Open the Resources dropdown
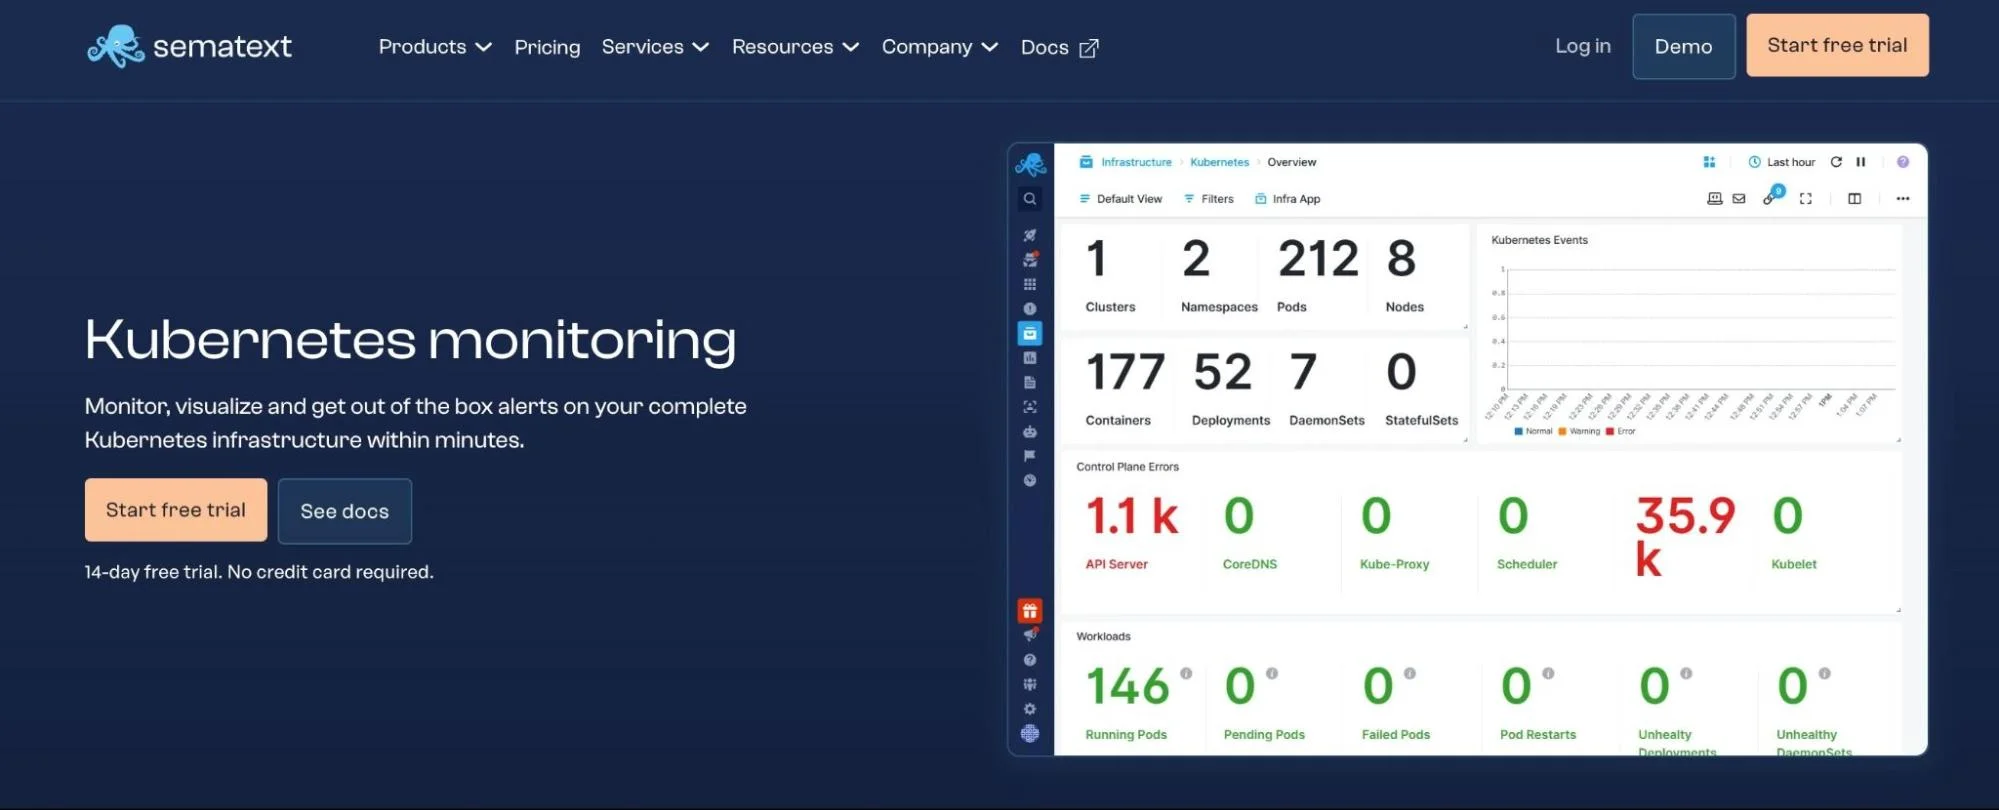The image size is (1999, 810). (796, 47)
